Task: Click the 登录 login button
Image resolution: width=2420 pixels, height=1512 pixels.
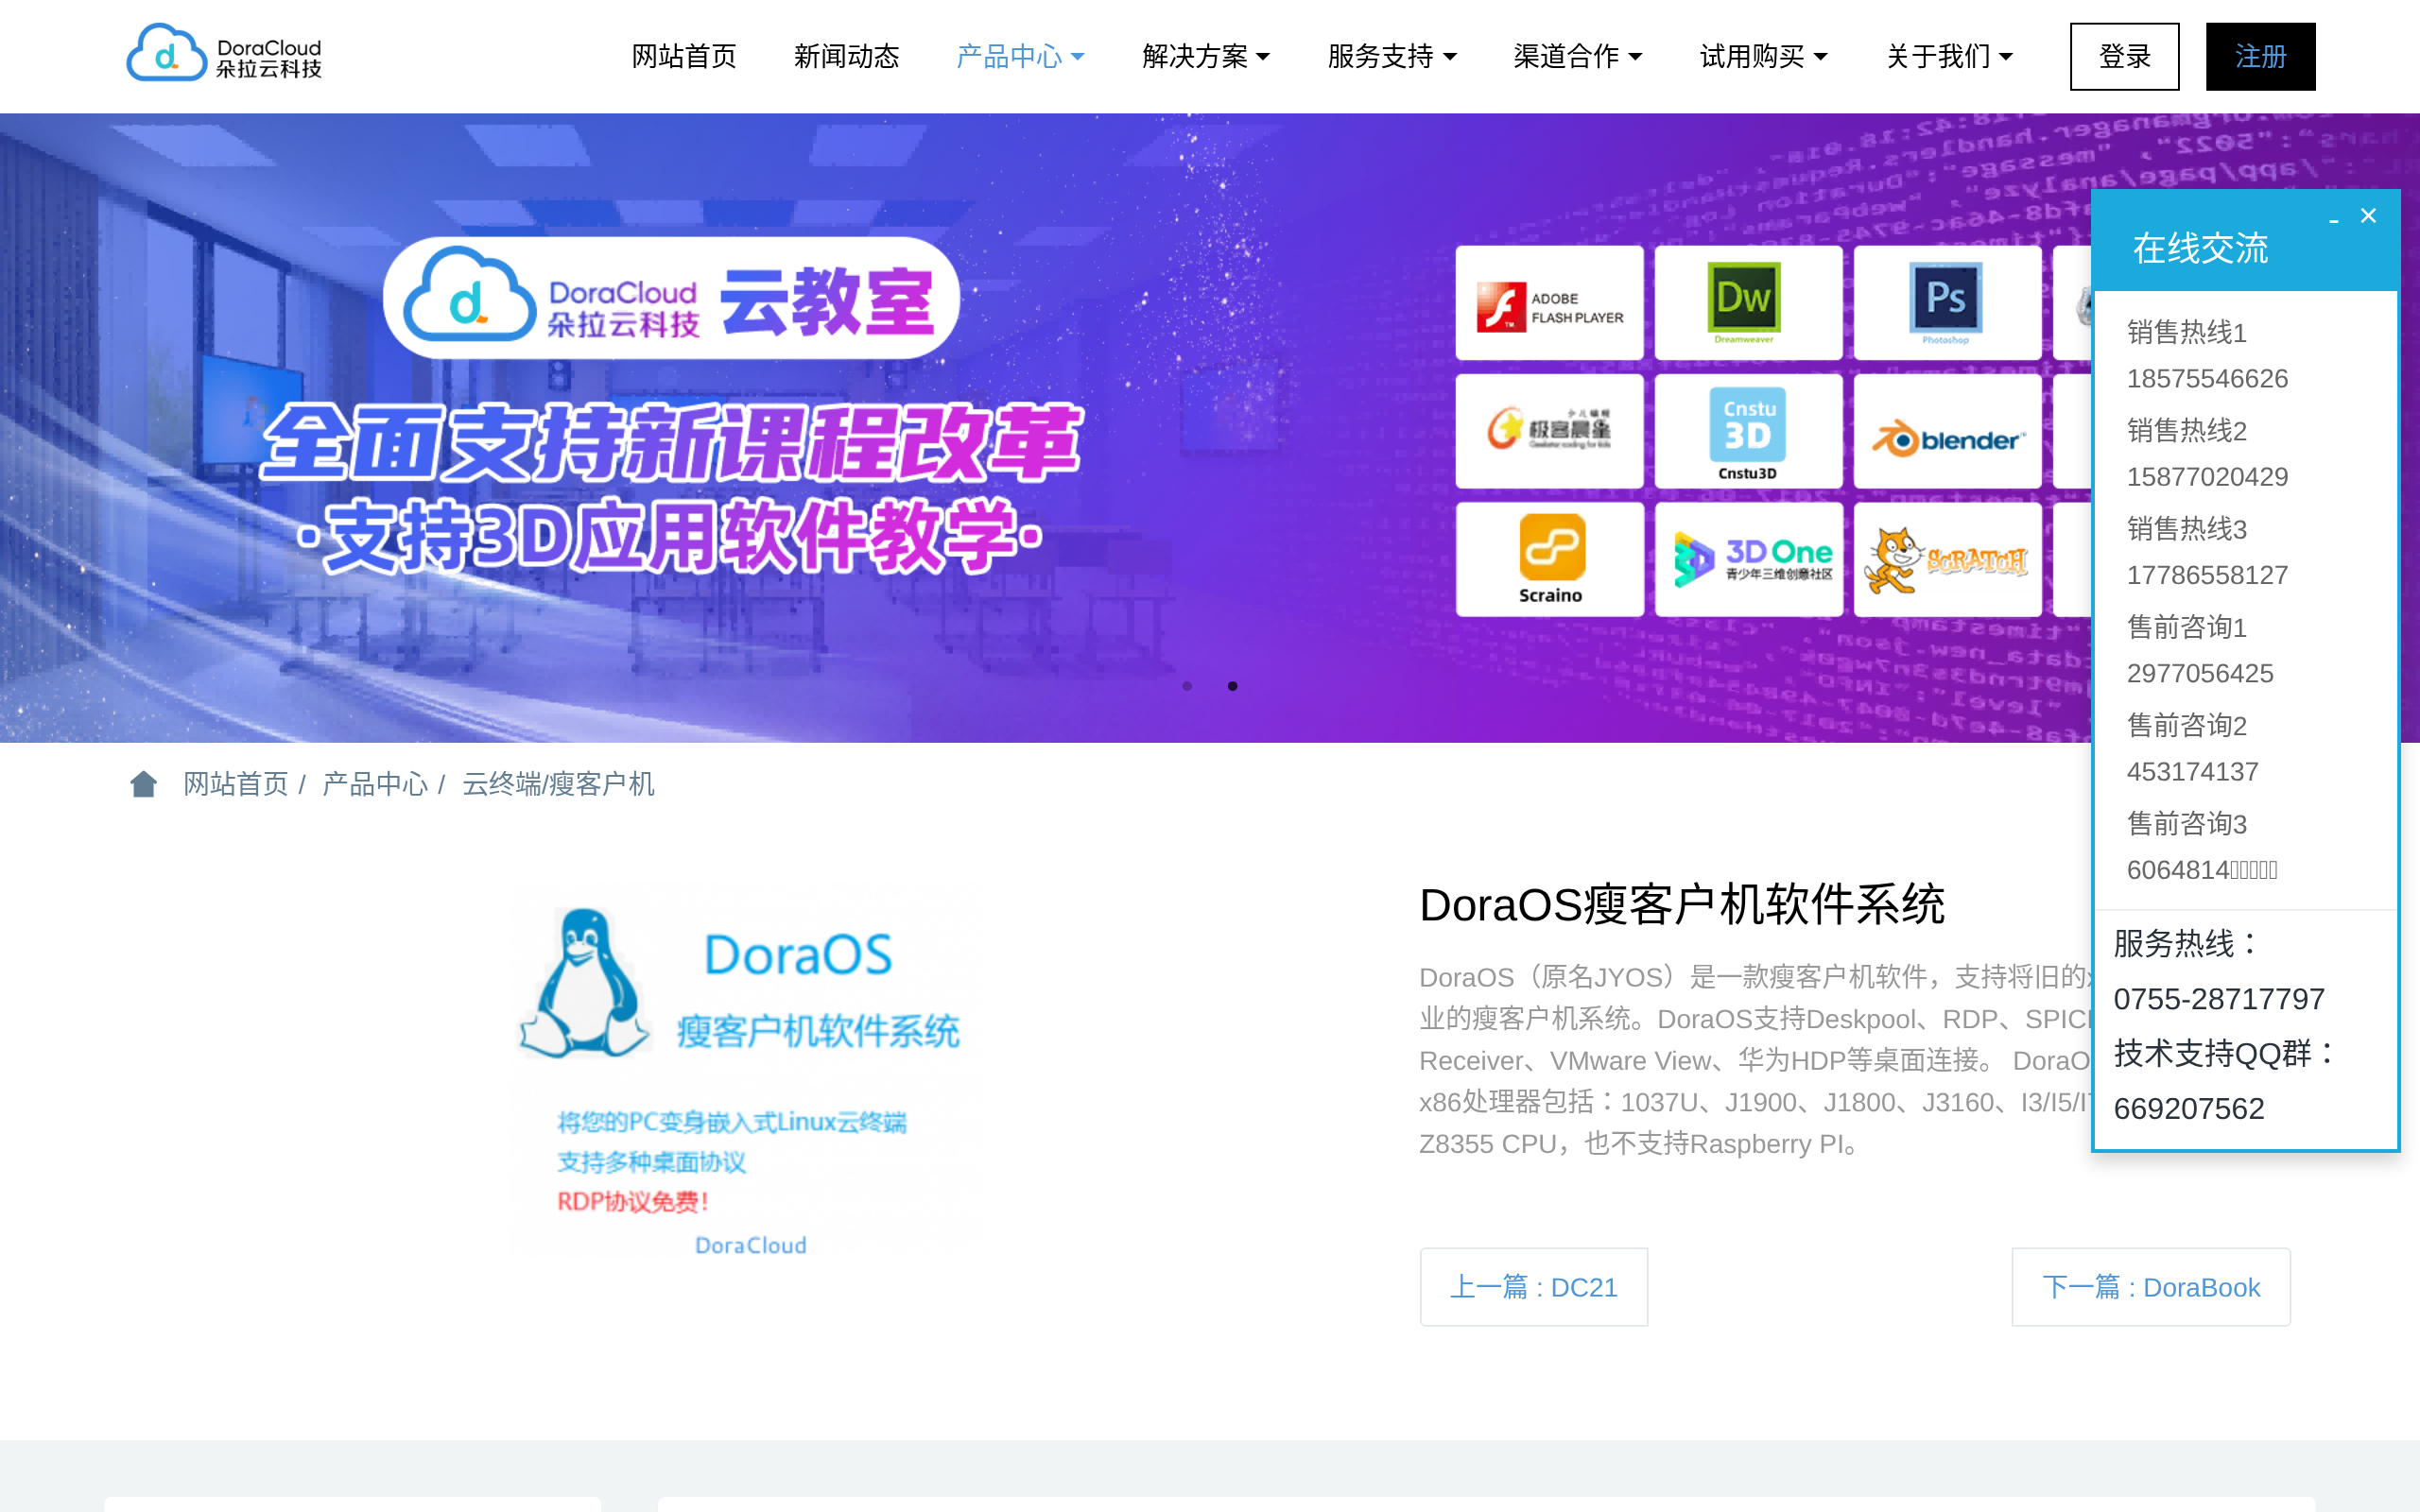Action: 2124,57
